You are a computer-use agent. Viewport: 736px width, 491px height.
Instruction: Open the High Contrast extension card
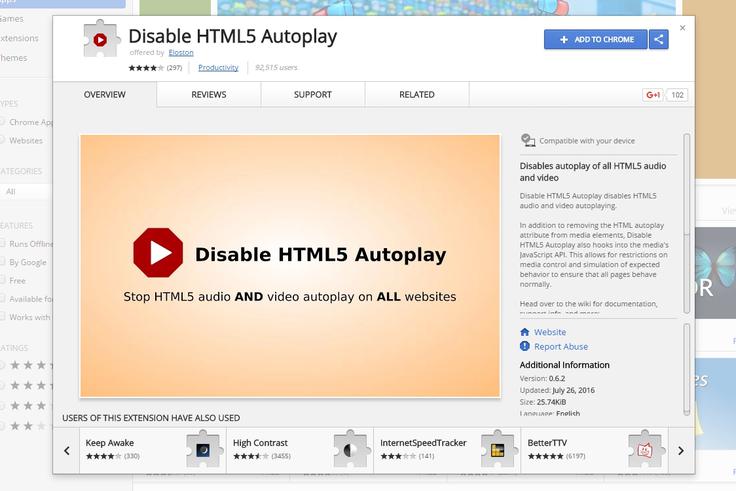click(300, 450)
